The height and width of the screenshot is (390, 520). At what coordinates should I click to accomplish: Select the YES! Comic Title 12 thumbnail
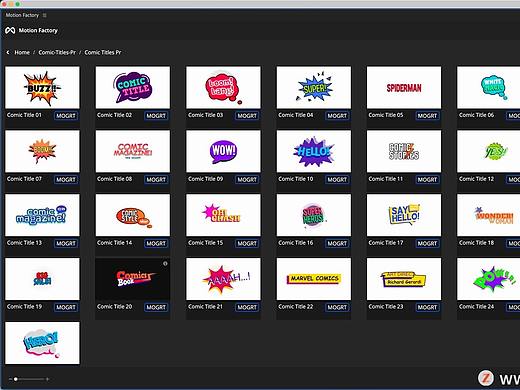(x=489, y=151)
